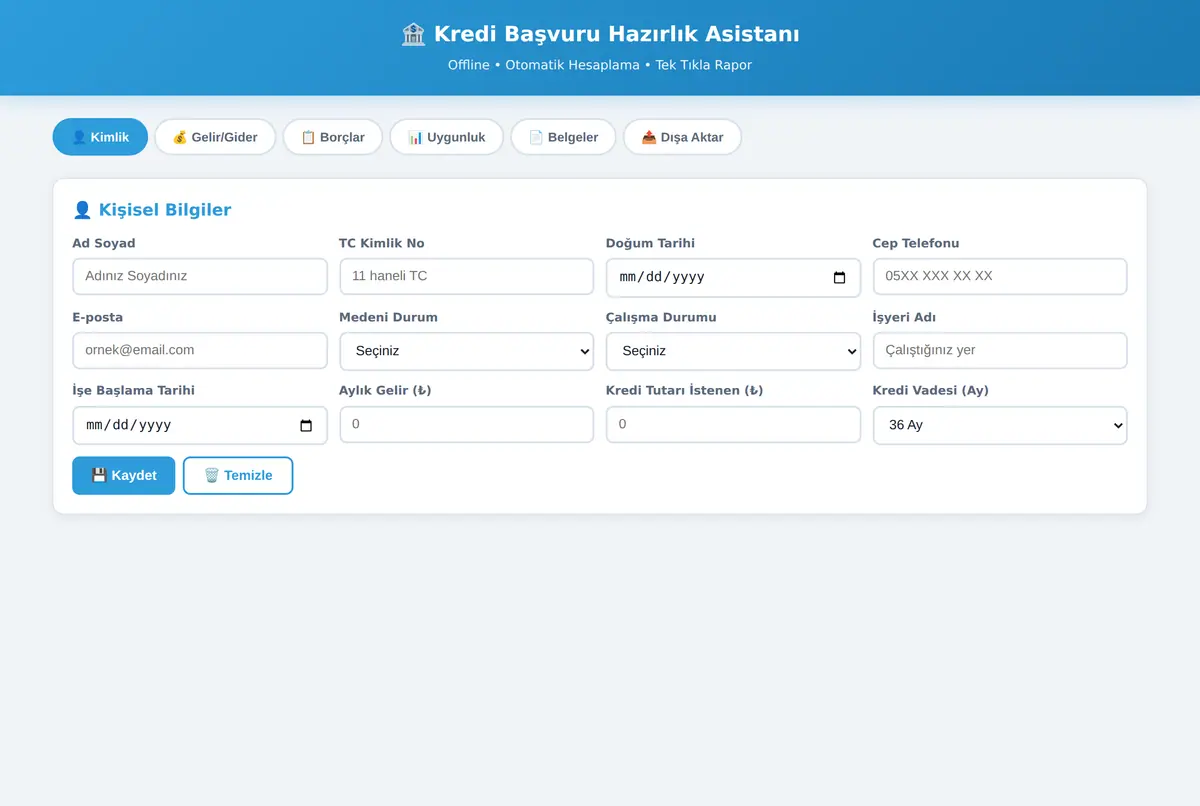Click the floppy disk icon on Kaydet
The width and height of the screenshot is (1200, 806).
click(x=99, y=475)
